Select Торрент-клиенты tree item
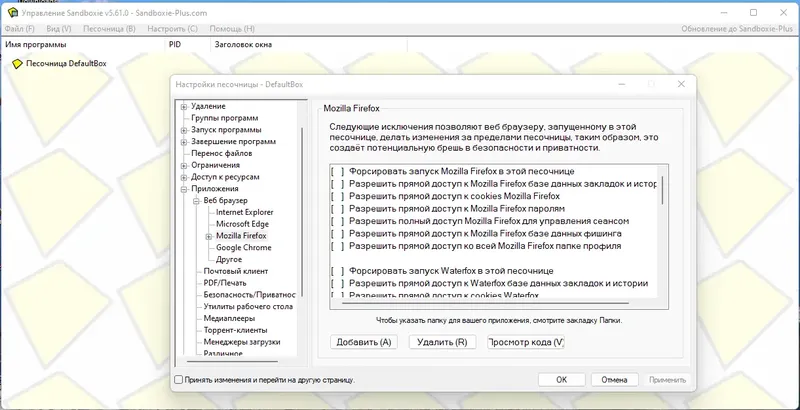 [x=235, y=330]
